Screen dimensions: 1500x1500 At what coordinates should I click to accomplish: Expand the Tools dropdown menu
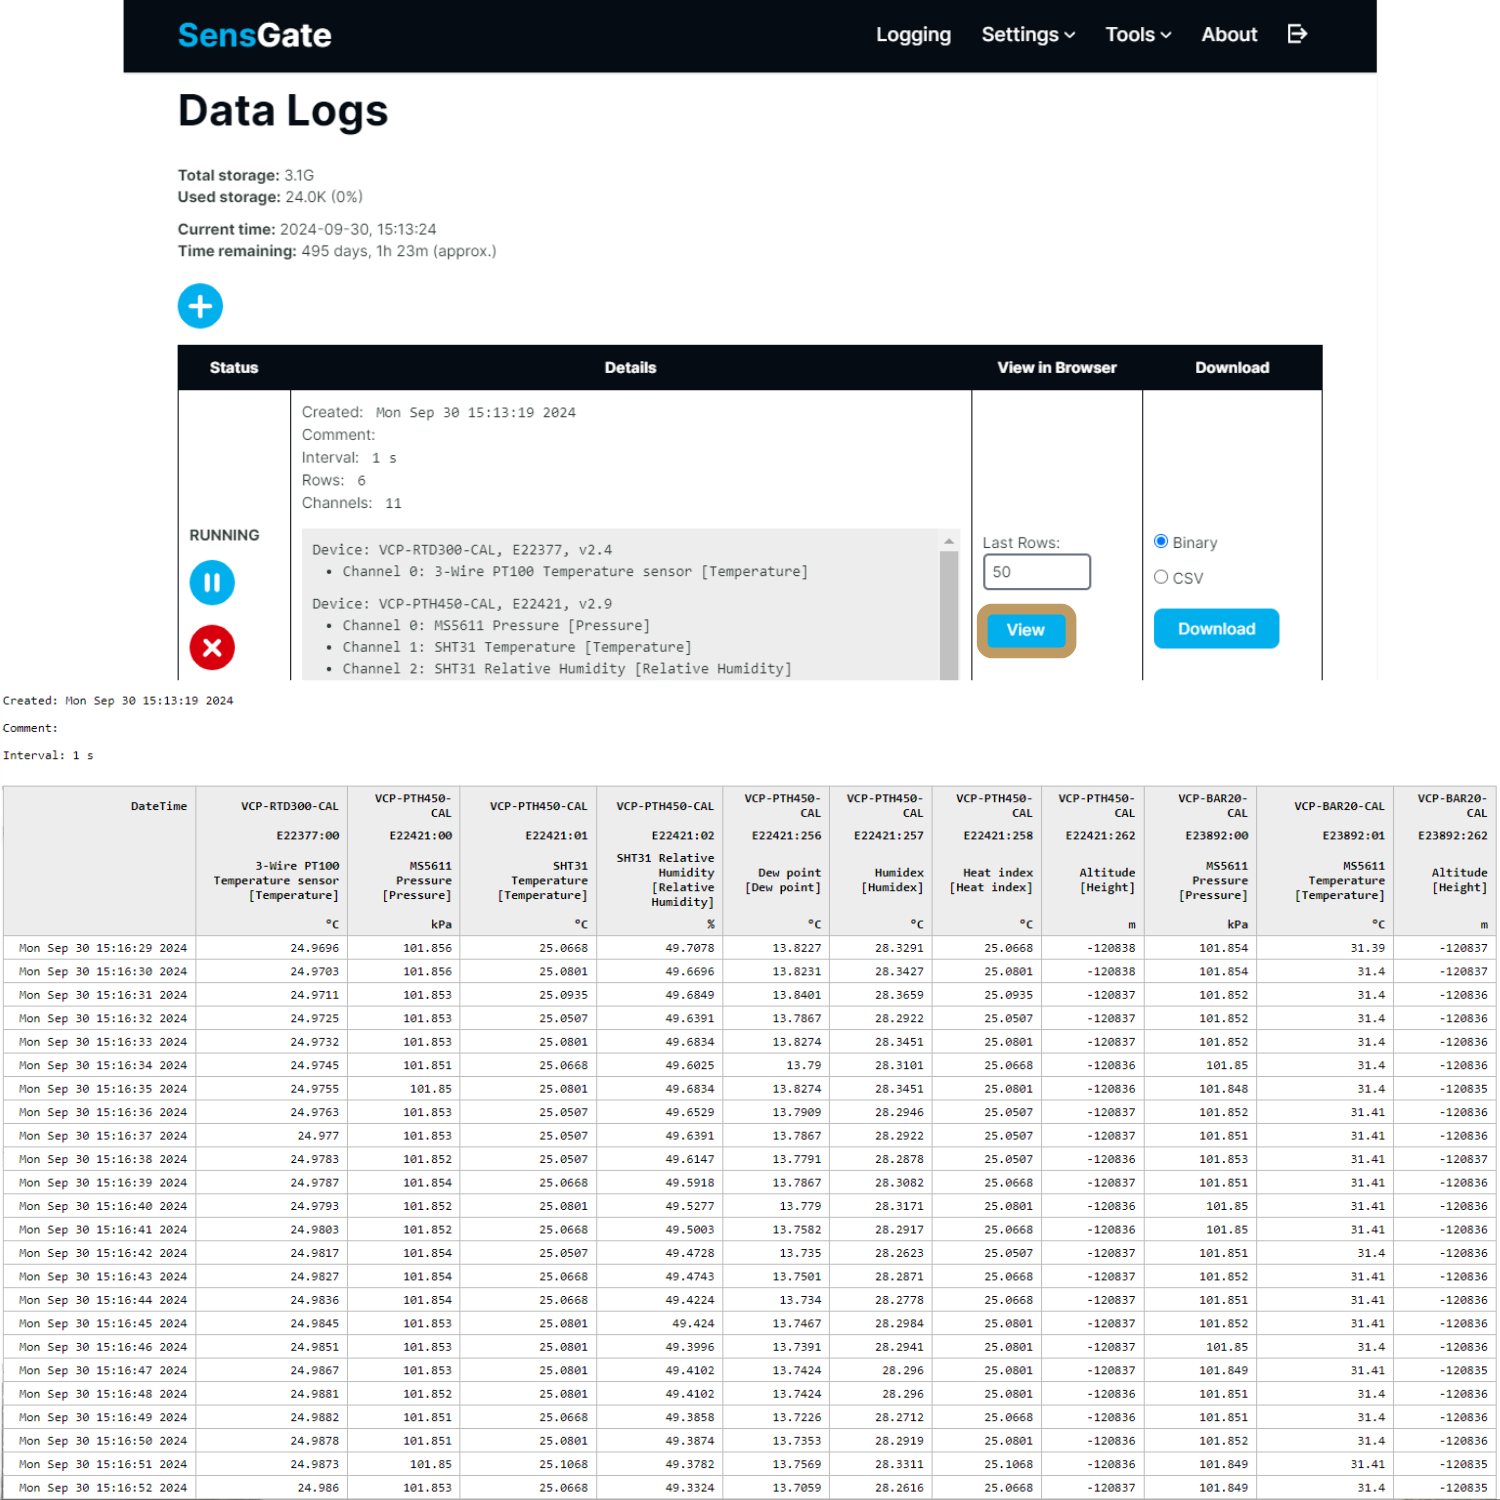tap(1138, 34)
